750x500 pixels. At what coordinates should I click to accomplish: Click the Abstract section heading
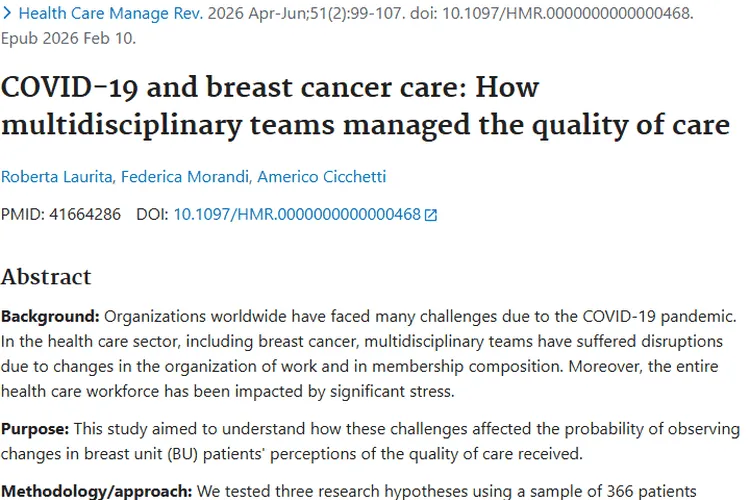pos(46,277)
